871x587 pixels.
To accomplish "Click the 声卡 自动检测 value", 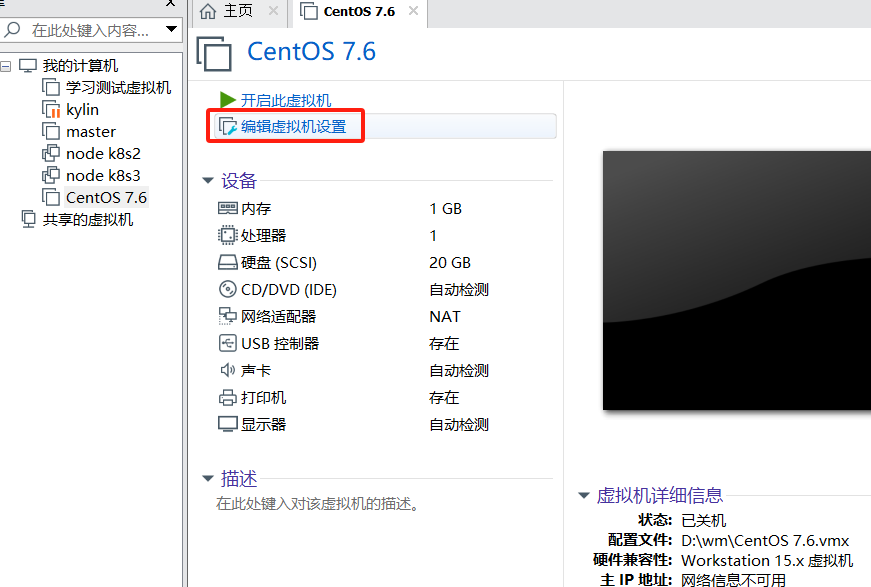I will point(459,370).
